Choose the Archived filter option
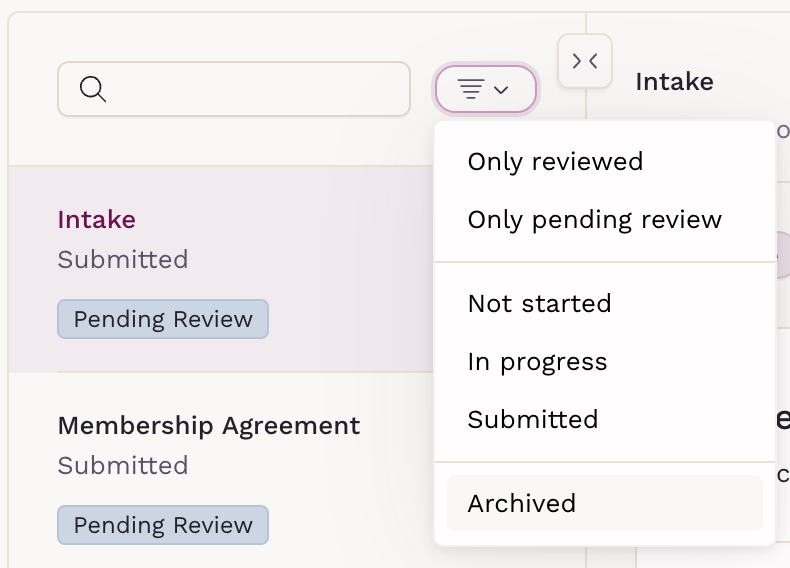 tap(605, 503)
